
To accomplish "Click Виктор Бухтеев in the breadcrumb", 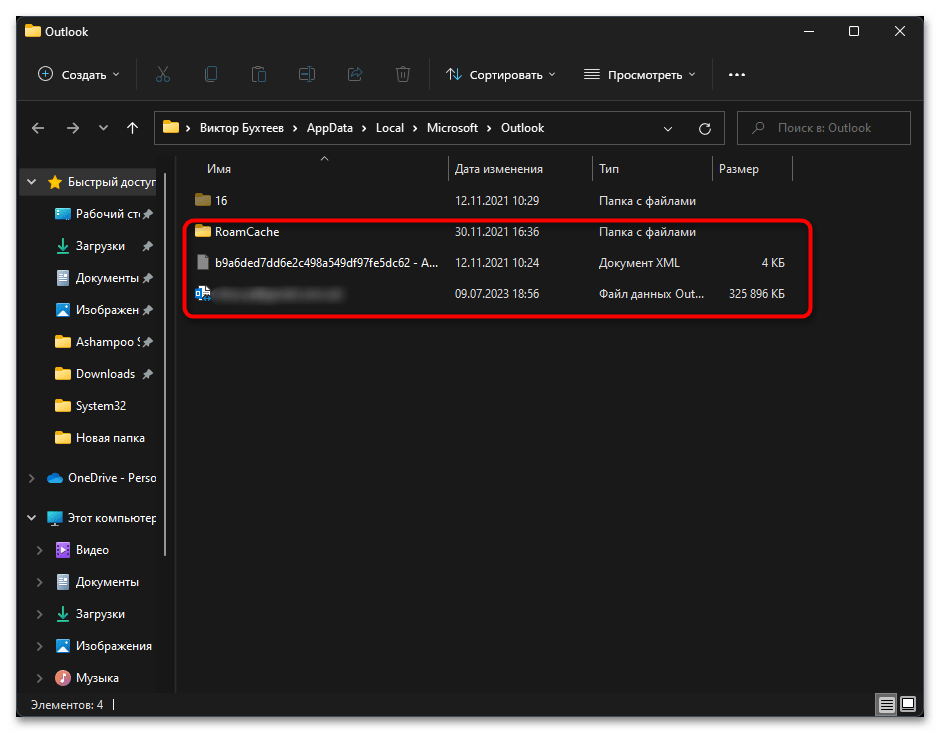I will 242,128.
